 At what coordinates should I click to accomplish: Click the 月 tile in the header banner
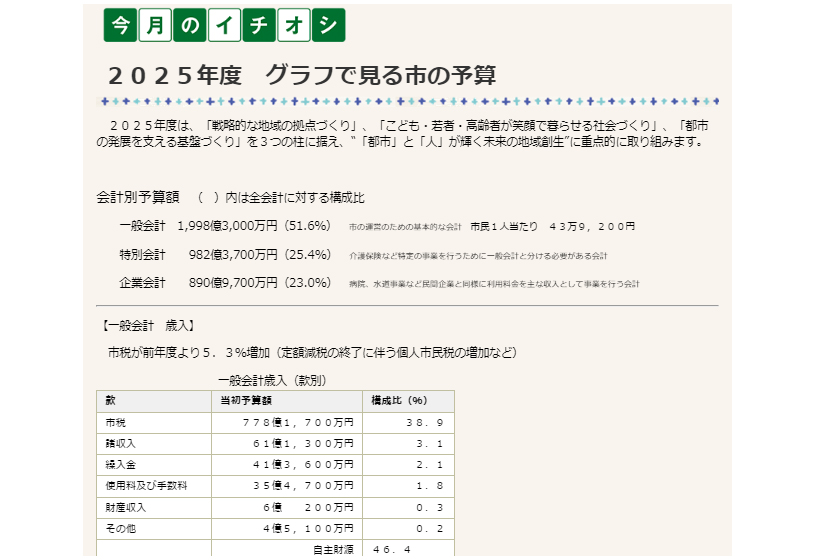point(155,25)
